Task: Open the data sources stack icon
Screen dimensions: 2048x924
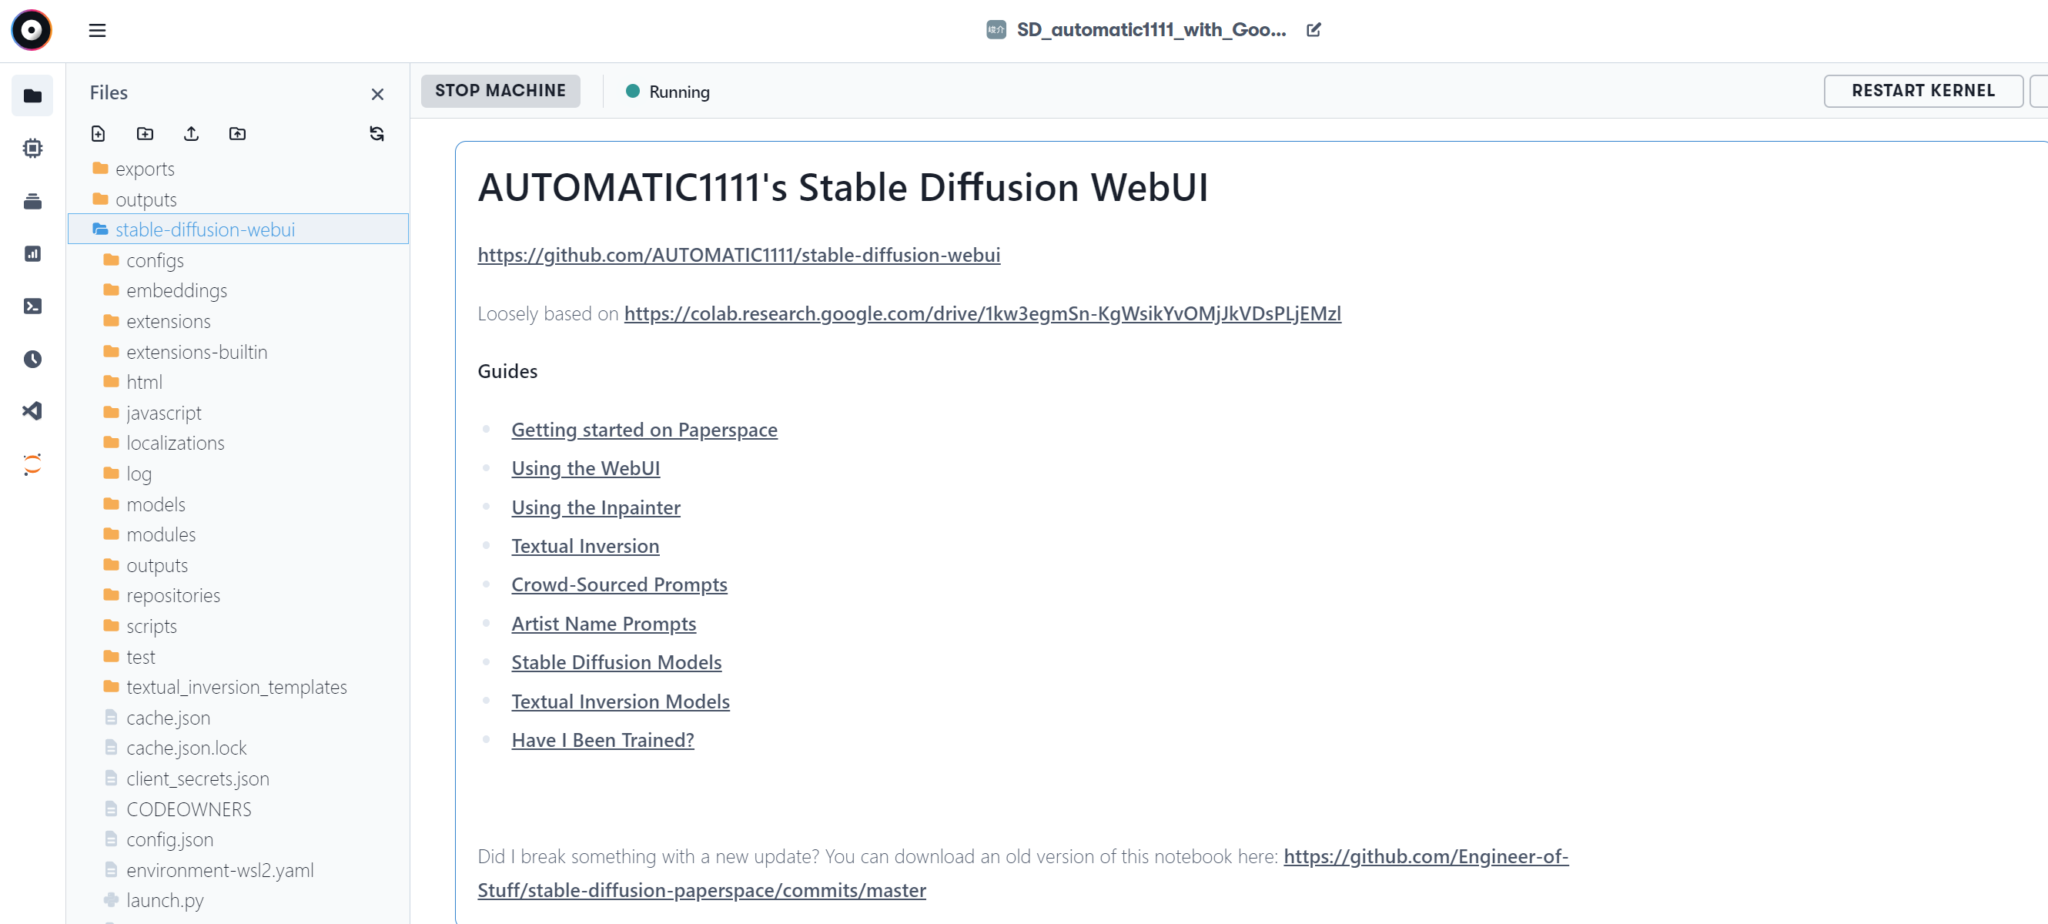Action: pyautogui.click(x=33, y=201)
